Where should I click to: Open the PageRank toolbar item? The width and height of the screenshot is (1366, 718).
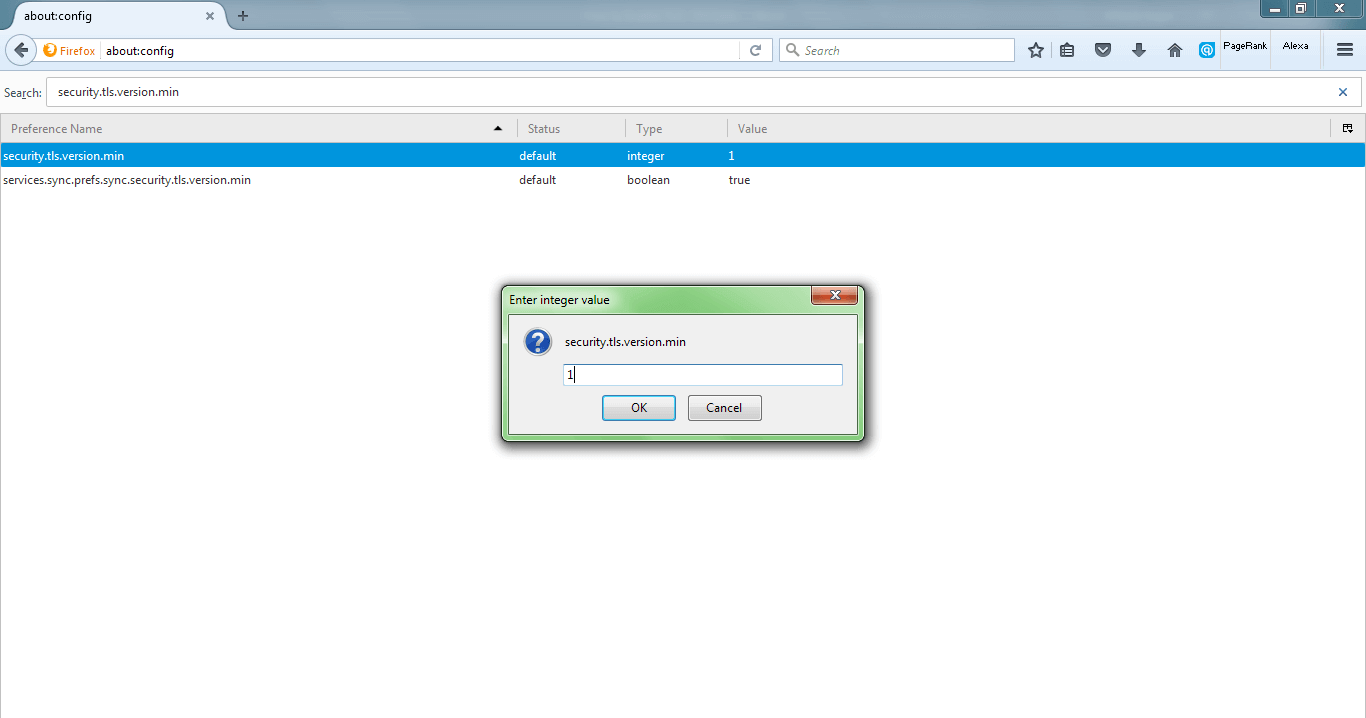pyautogui.click(x=1245, y=46)
